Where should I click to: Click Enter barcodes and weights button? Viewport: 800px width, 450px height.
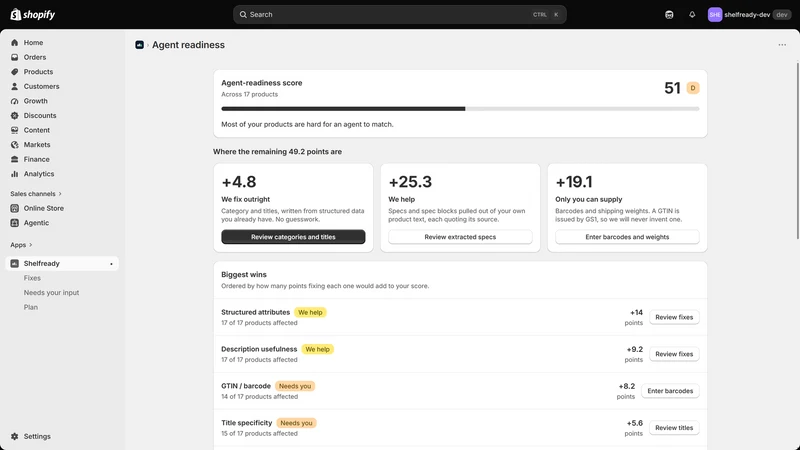tap(627, 237)
